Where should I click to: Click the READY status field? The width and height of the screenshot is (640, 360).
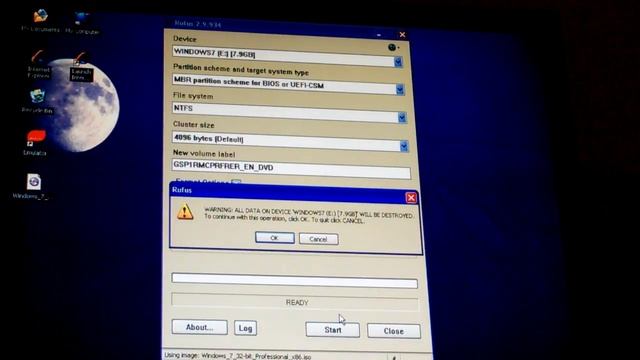tap(295, 302)
